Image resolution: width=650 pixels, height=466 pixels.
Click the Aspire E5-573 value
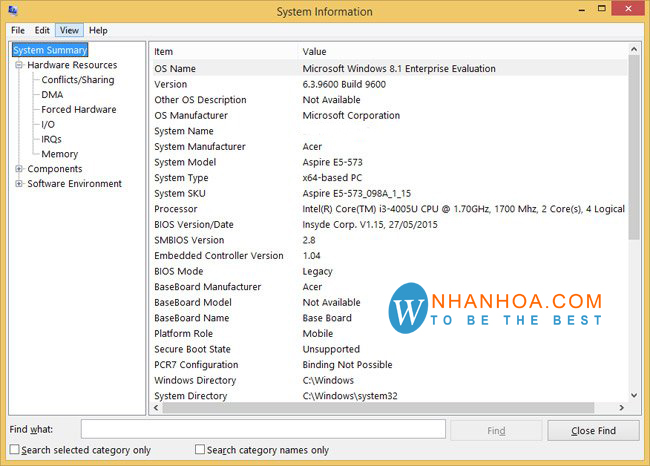tap(332, 162)
